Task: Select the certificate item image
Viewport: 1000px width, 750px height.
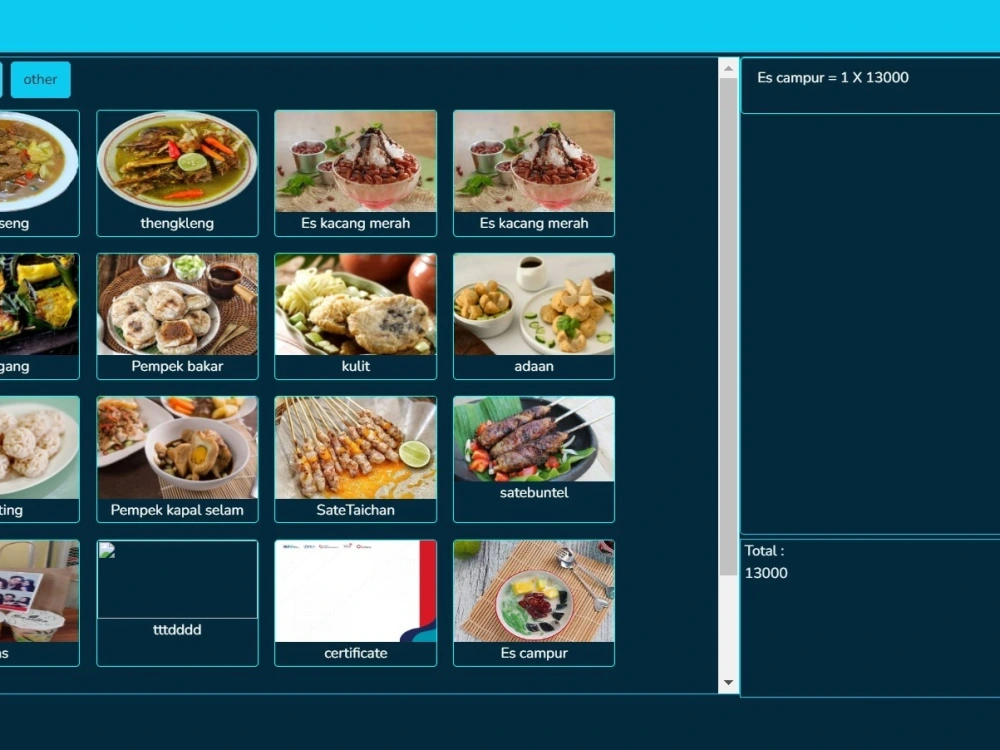Action: point(355,591)
